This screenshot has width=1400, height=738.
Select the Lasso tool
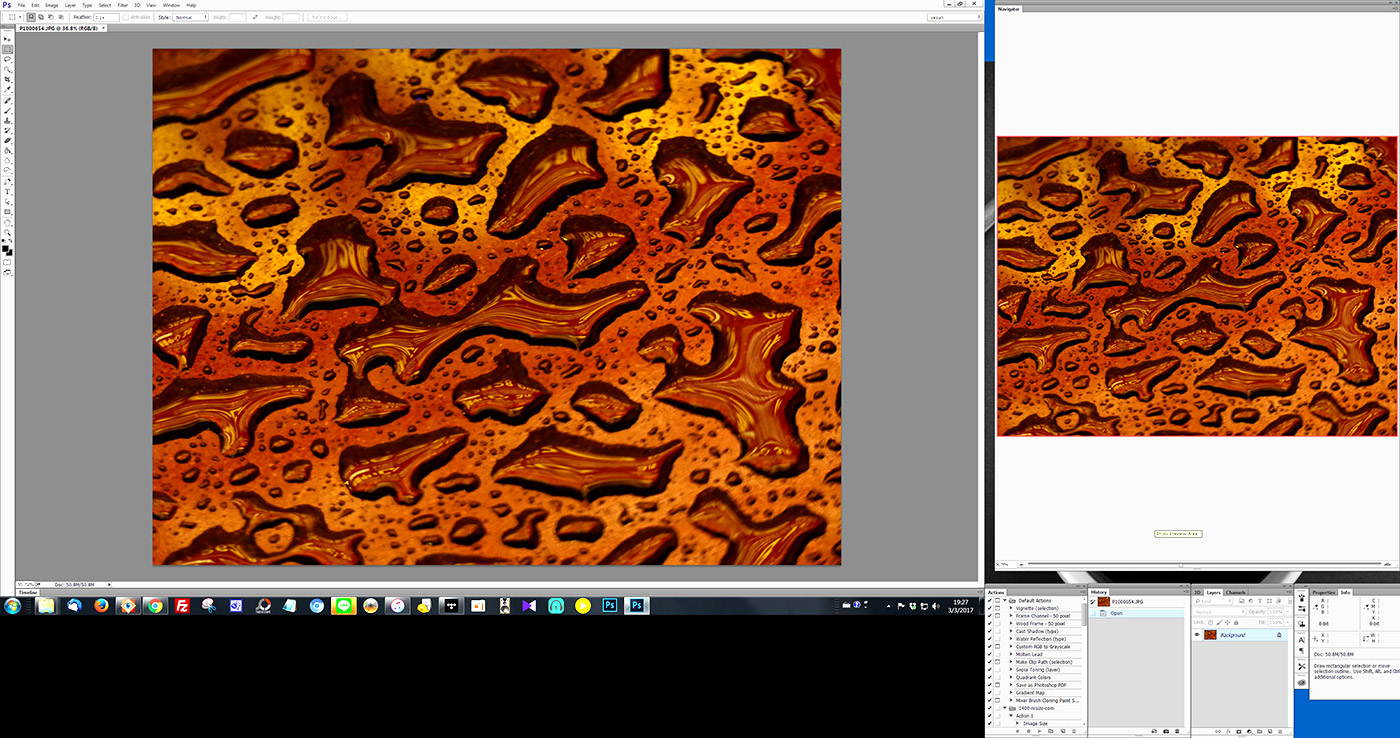tap(7, 59)
